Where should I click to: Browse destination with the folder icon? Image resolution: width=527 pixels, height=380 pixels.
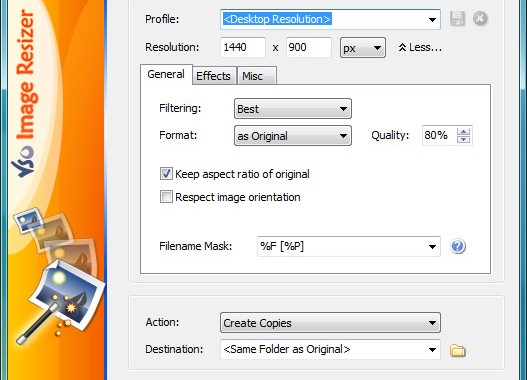coord(458,350)
